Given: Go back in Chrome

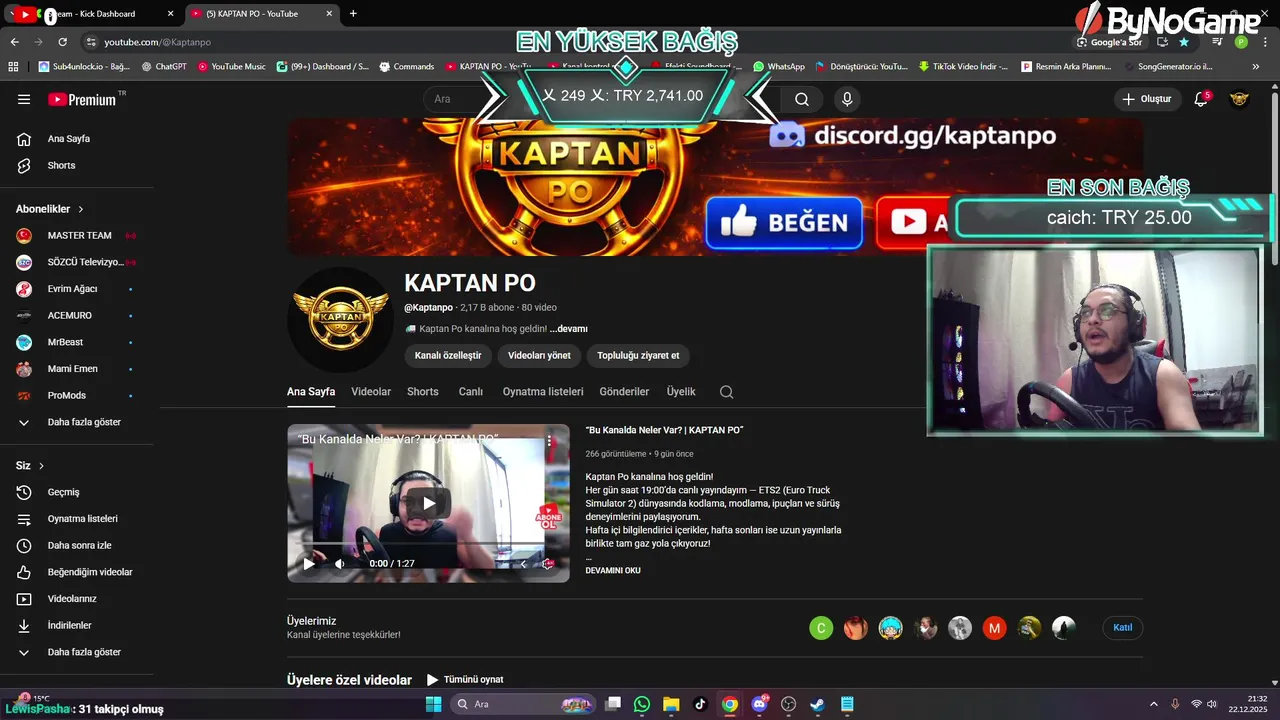Looking at the screenshot, I should coord(14,42).
